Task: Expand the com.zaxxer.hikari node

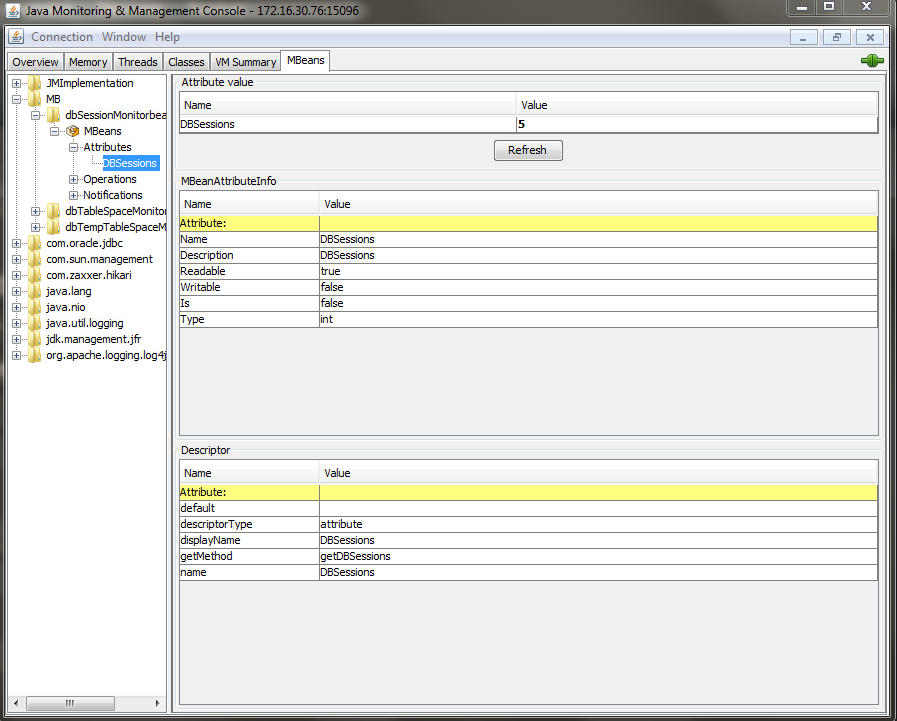Action: tap(16, 275)
